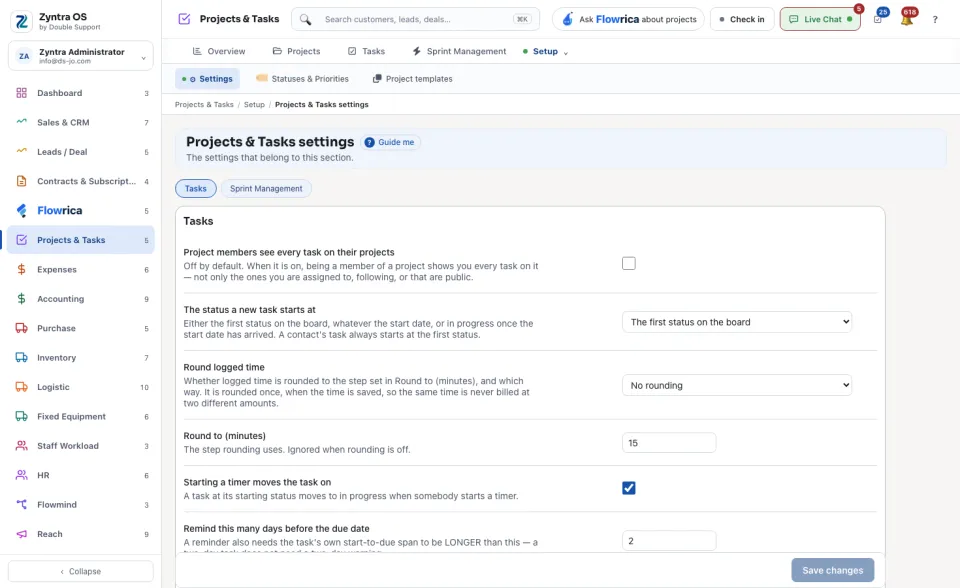The height and width of the screenshot is (588, 960).
Task: Click the Check in button
Action: pyautogui.click(x=742, y=19)
